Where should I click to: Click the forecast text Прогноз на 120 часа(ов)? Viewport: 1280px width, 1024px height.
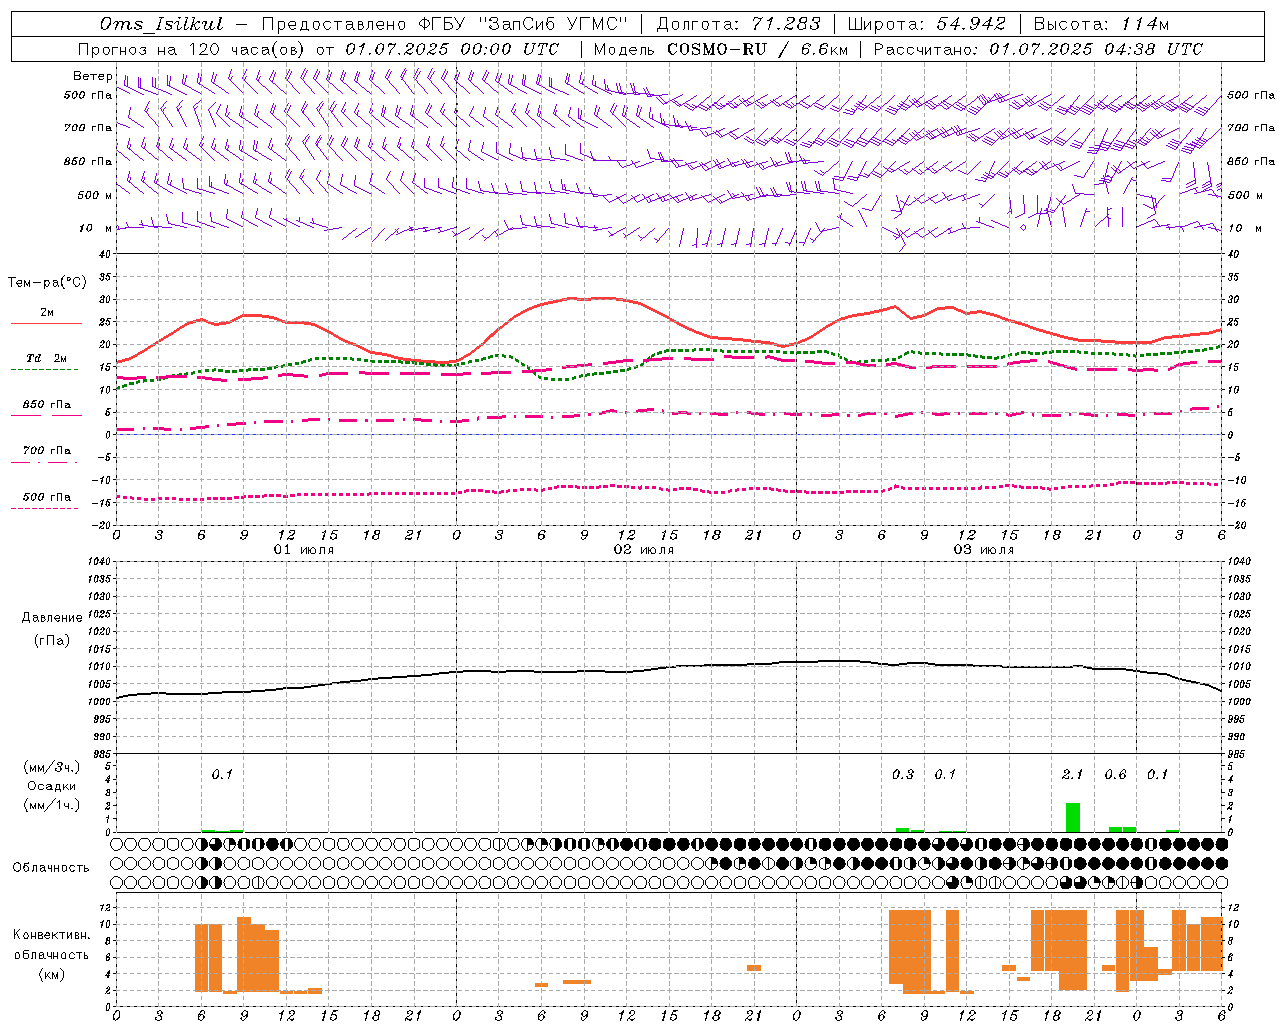[192, 49]
